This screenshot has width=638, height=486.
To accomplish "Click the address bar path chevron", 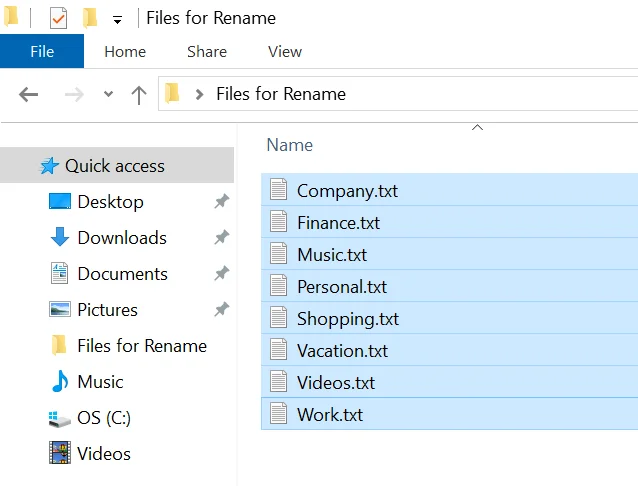I will point(200,95).
